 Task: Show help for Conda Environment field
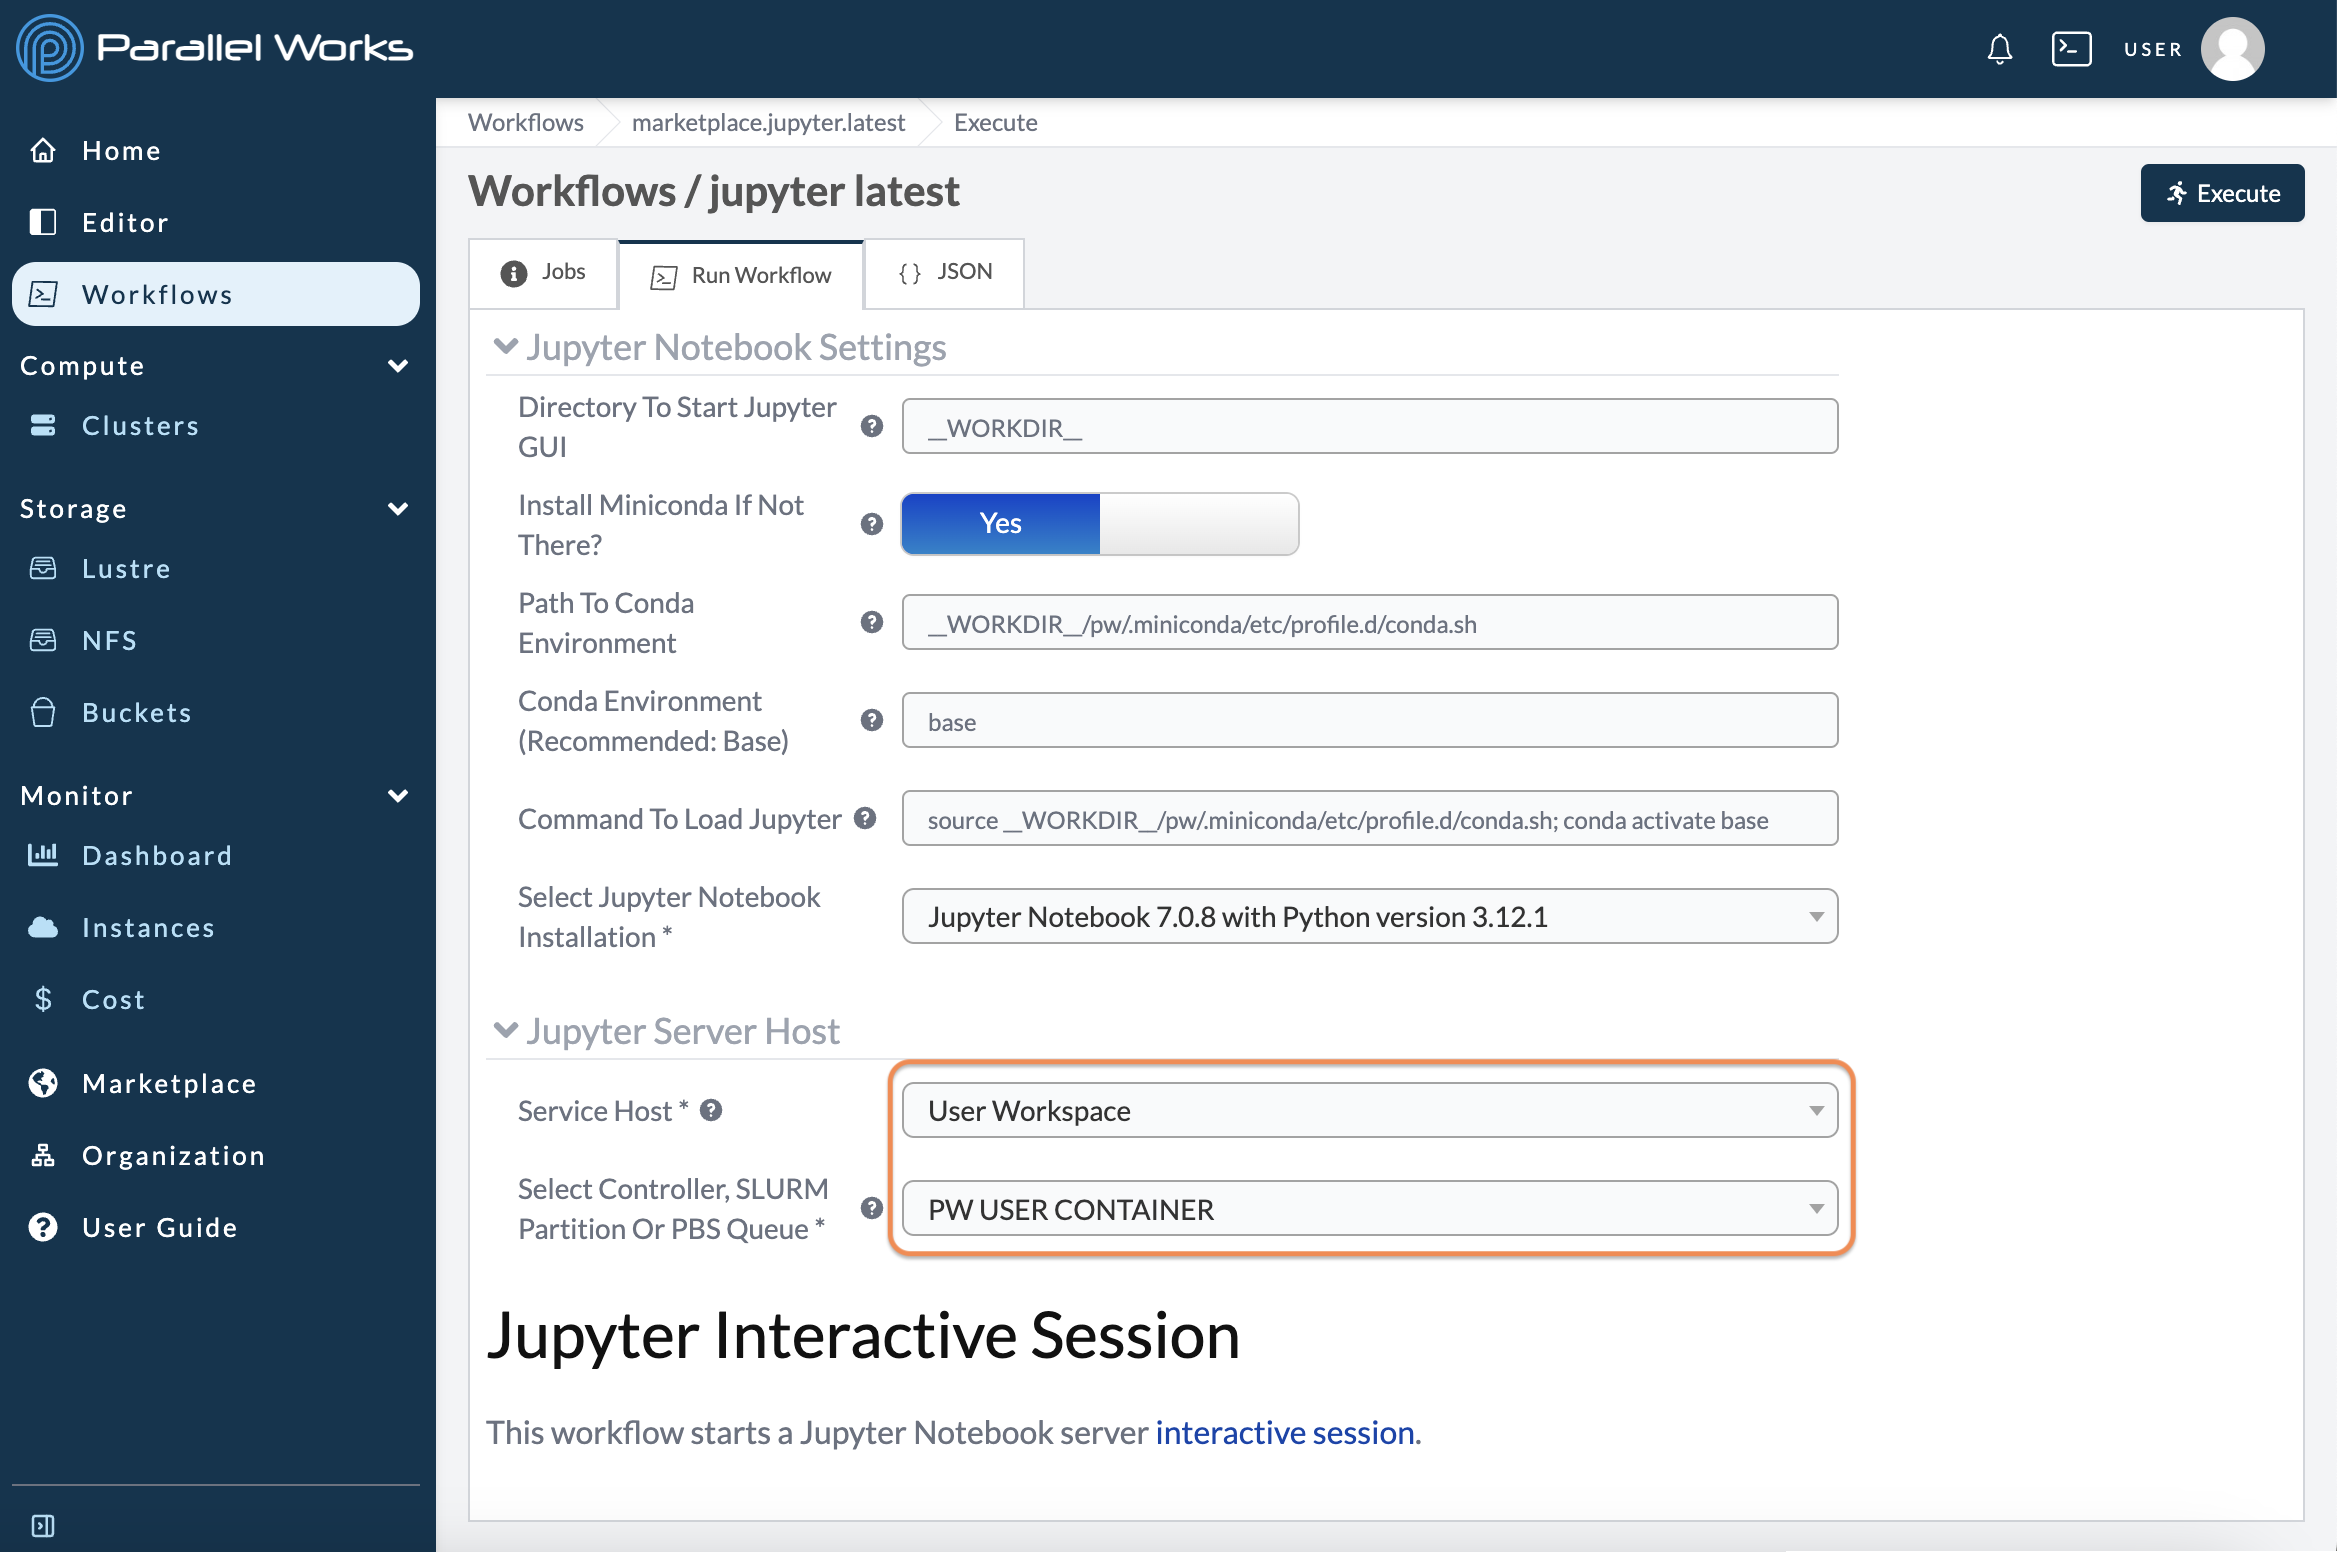click(x=872, y=721)
